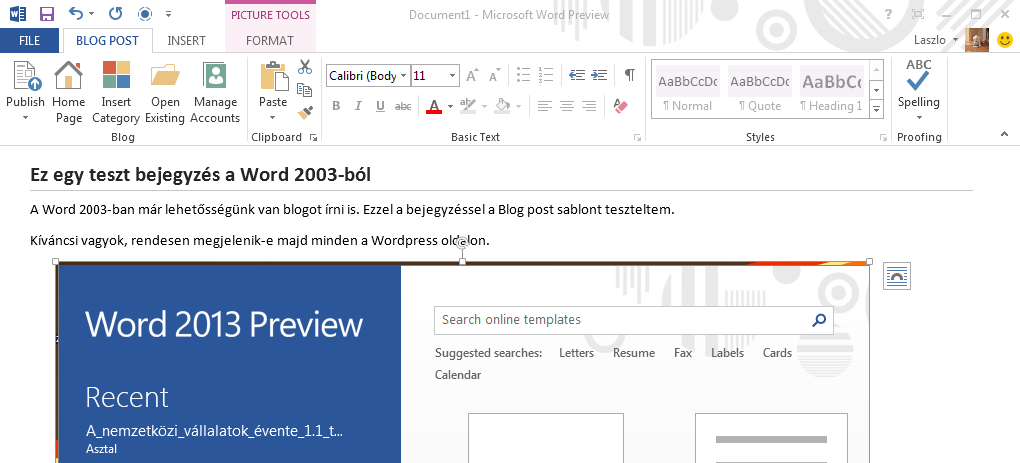Toggle Touch/Mouse mode icon
Screen dimensions: 1020x463
click(x=145, y=14)
